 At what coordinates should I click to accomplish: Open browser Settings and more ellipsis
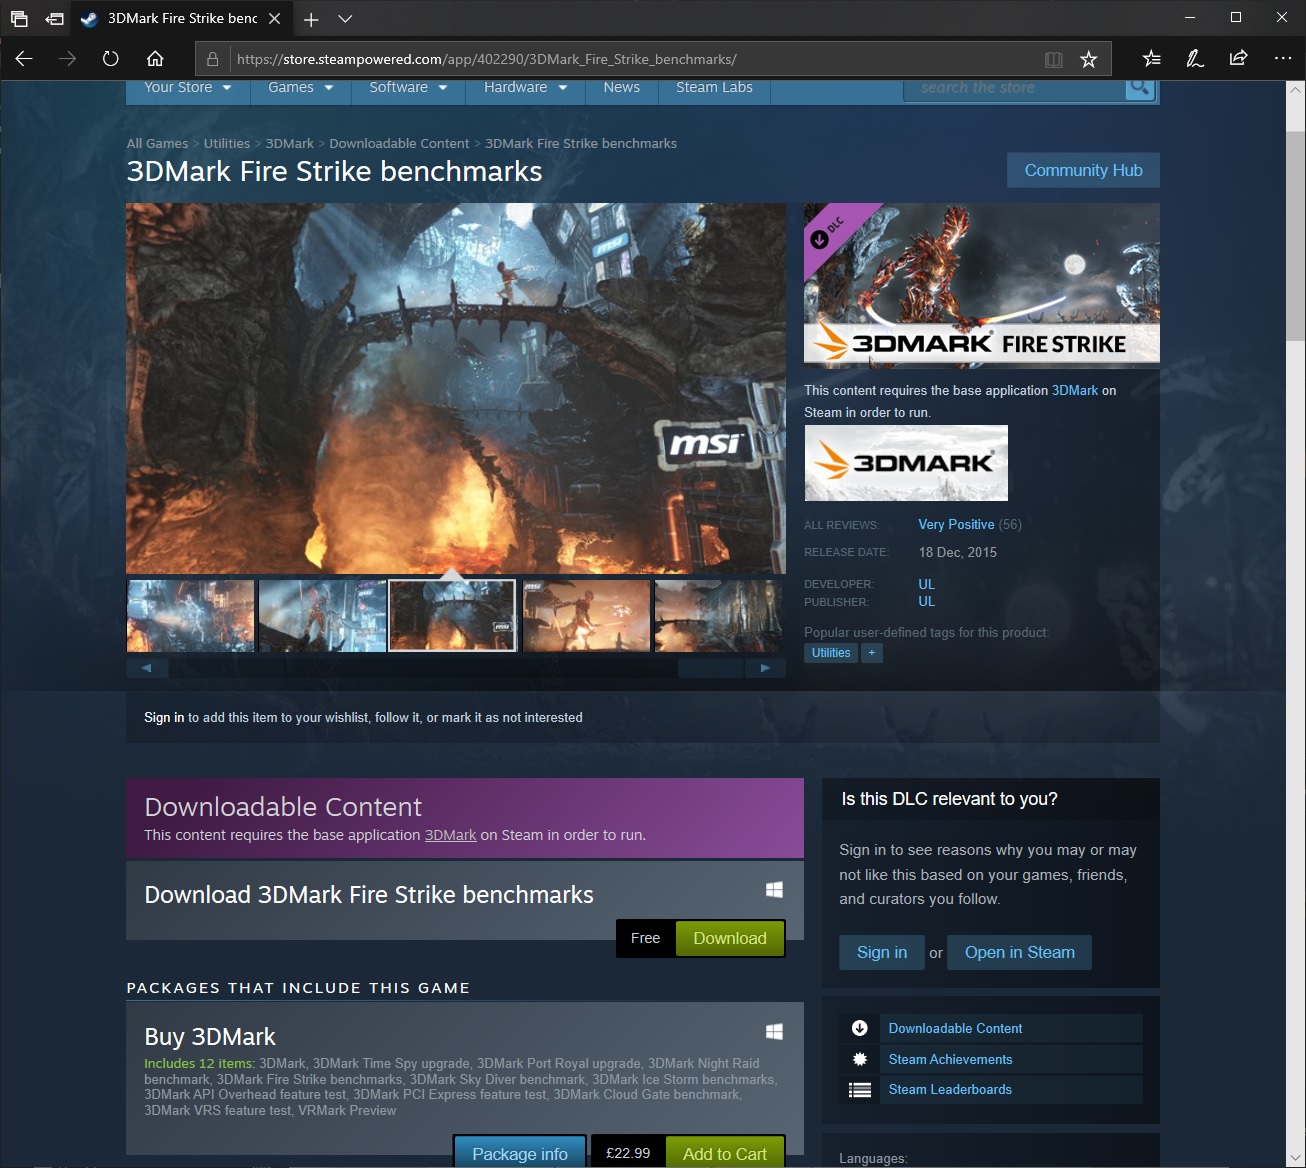click(1283, 59)
